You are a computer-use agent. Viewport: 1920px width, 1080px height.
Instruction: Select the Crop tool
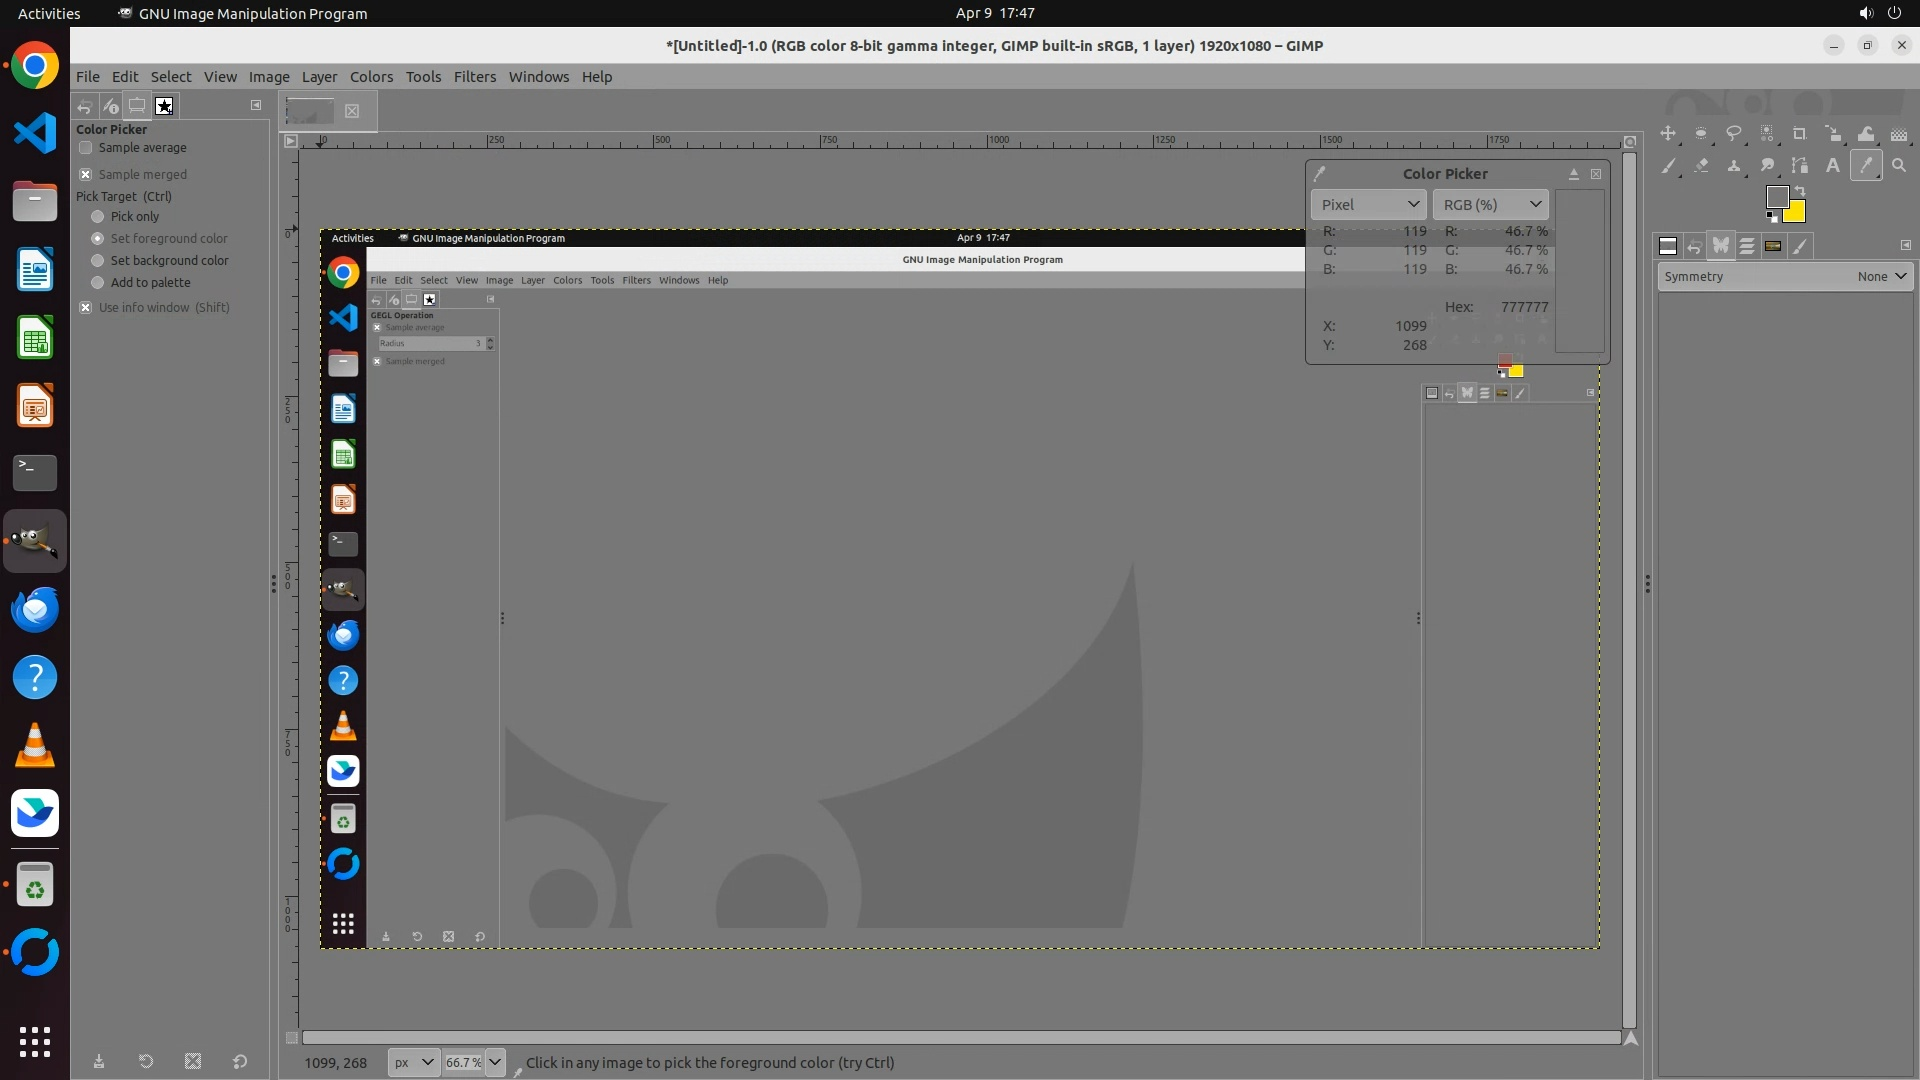pyautogui.click(x=1800, y=134)
